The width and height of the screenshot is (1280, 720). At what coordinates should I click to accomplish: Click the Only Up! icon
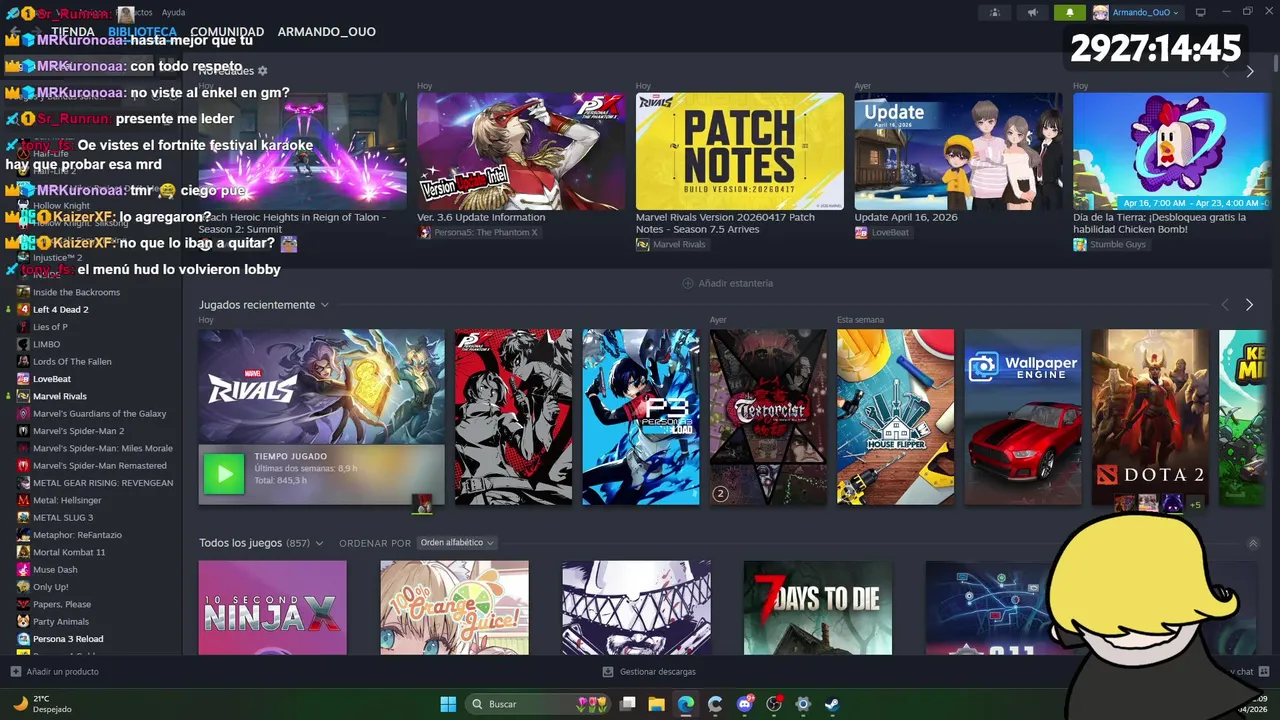[x=23, y=587]
